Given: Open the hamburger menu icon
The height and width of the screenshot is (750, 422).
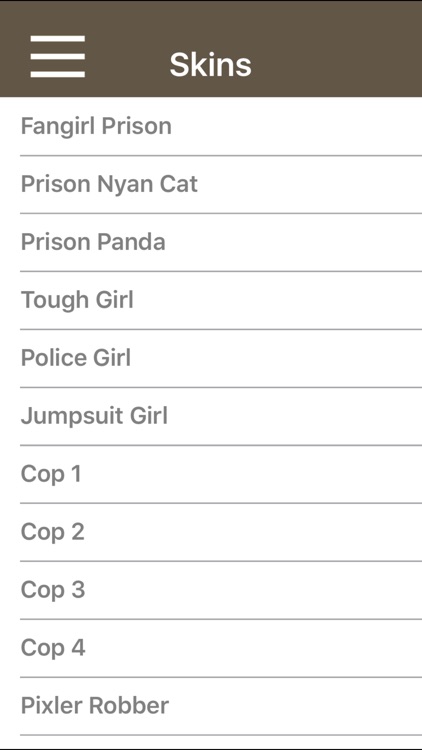Looking at the screenshot, I should (x=57, y=56).
